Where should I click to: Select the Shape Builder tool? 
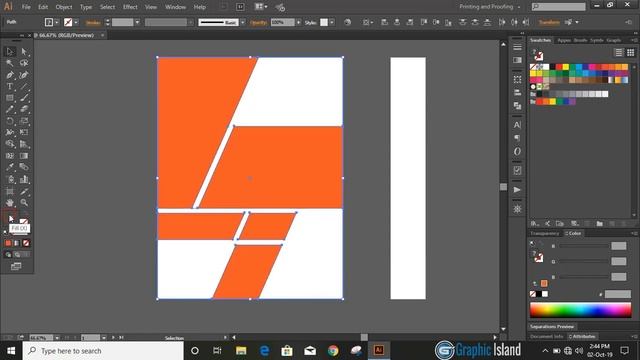pos(10,144)
